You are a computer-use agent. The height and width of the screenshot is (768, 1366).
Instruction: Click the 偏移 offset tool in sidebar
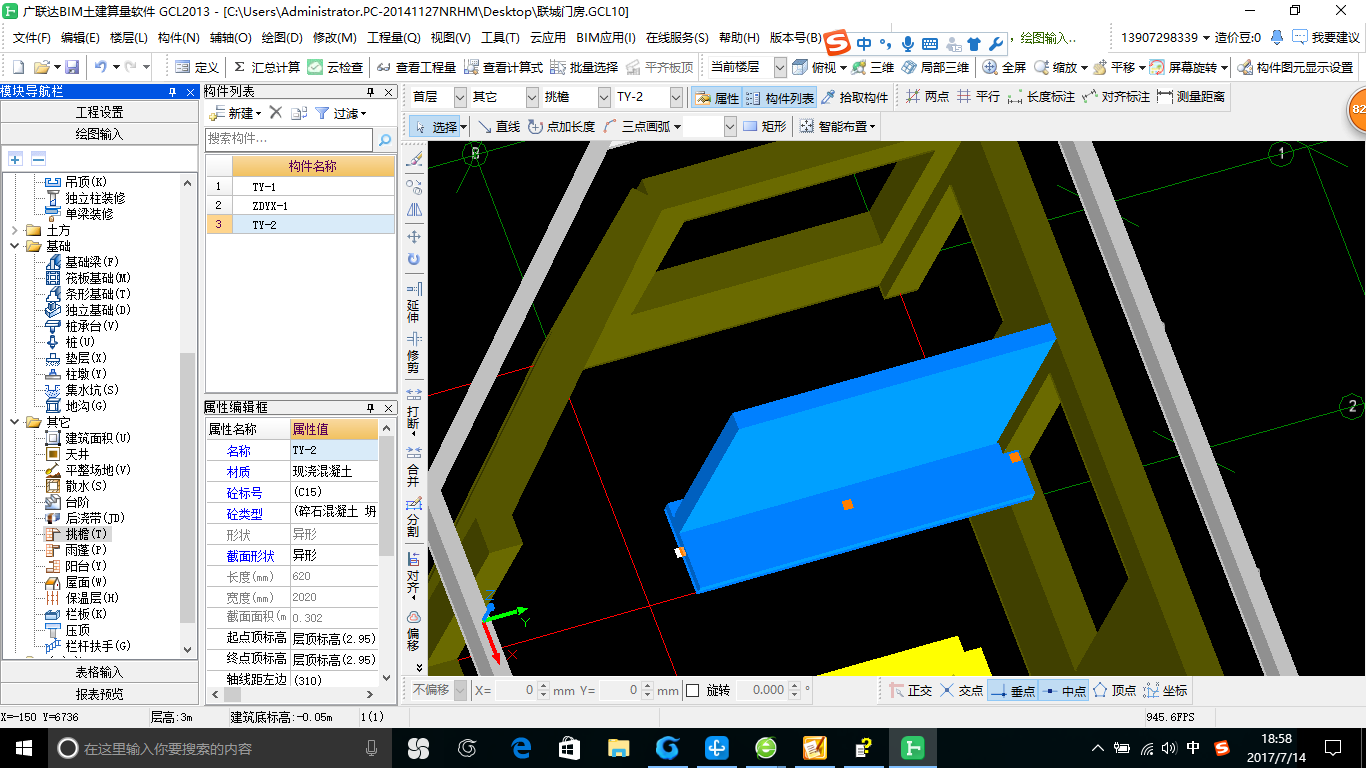414,630
